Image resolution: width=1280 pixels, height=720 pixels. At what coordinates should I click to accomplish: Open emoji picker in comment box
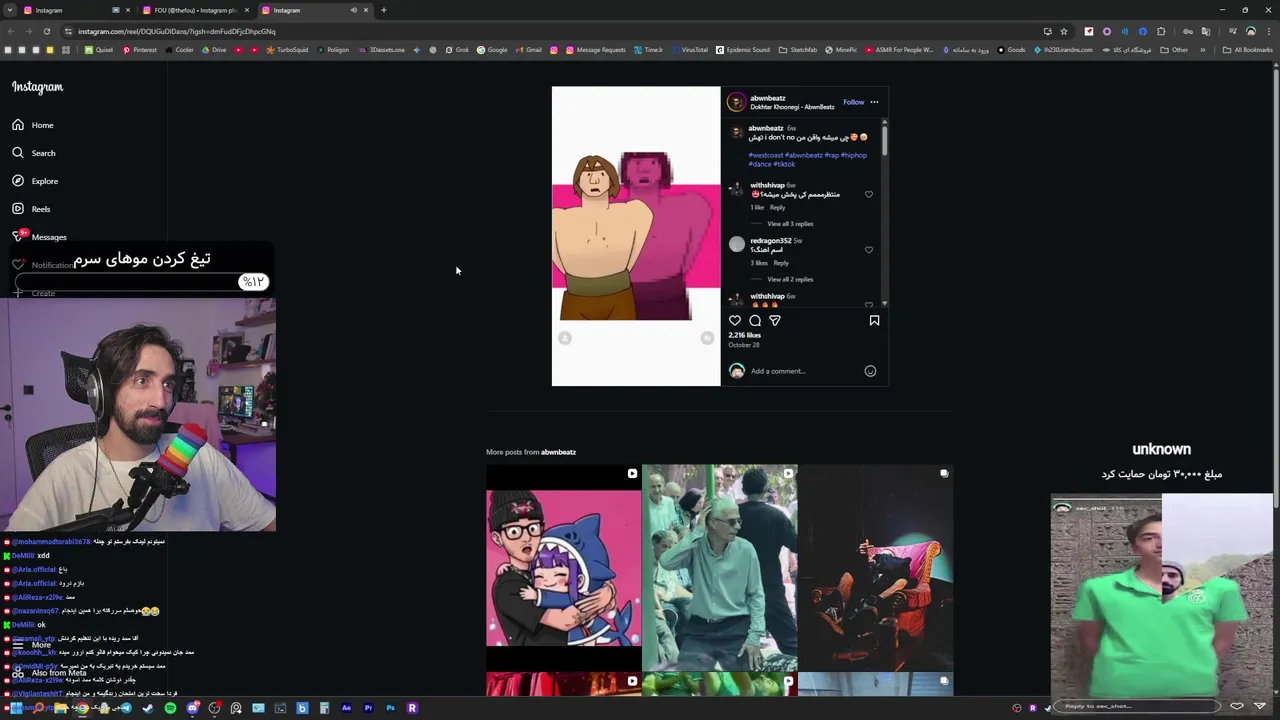[x=870, y=371]
